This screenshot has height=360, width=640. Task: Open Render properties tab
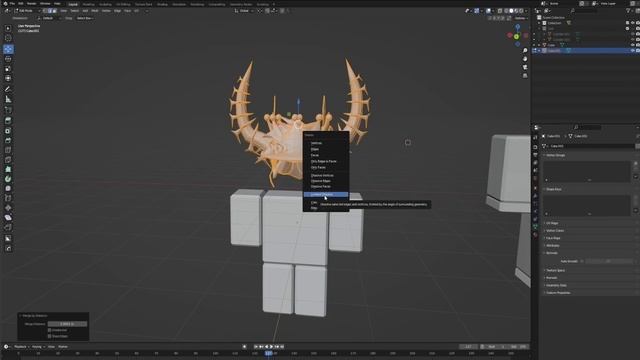pos(536,147)
